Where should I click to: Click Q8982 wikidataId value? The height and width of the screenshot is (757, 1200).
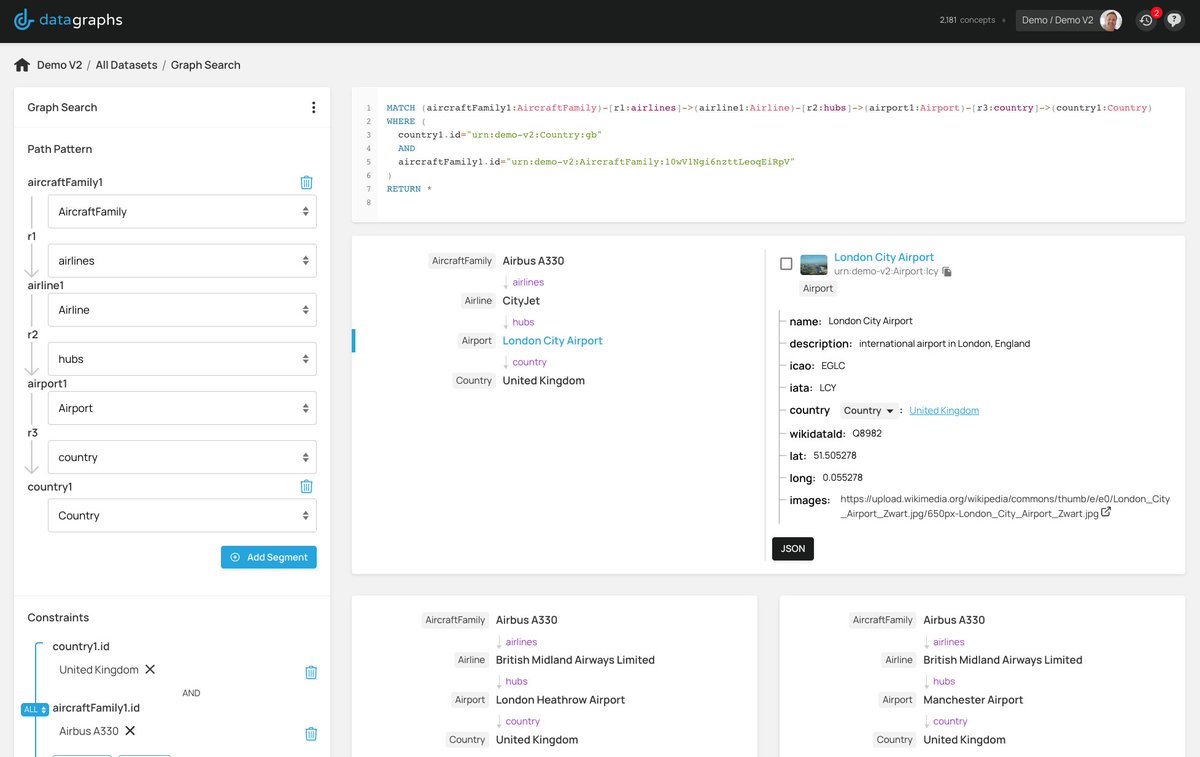coord(867,434)
